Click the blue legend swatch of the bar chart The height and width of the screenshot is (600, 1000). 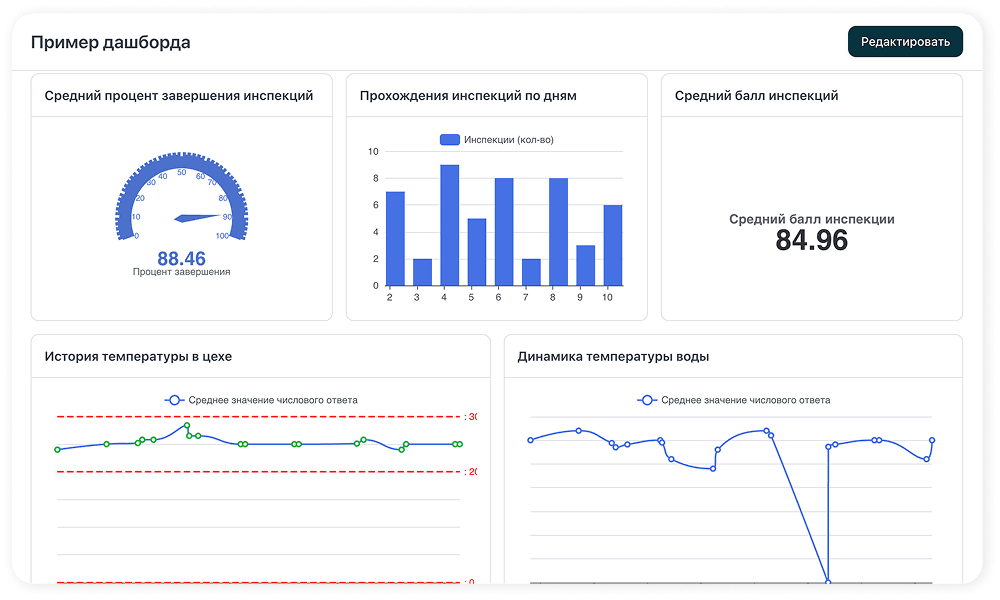click(x=449, y=140)
